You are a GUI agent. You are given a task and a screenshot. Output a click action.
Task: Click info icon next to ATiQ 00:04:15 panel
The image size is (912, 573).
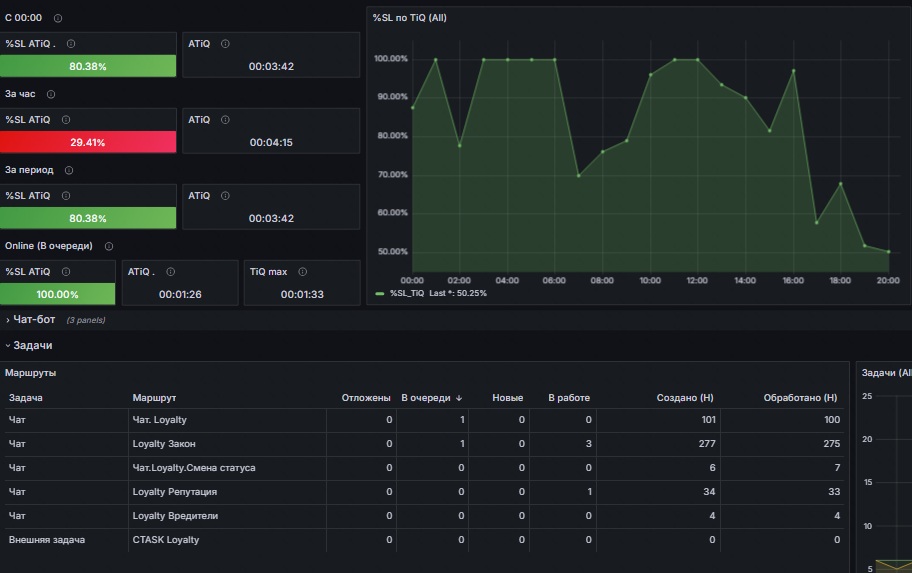(x=225, y=120)
